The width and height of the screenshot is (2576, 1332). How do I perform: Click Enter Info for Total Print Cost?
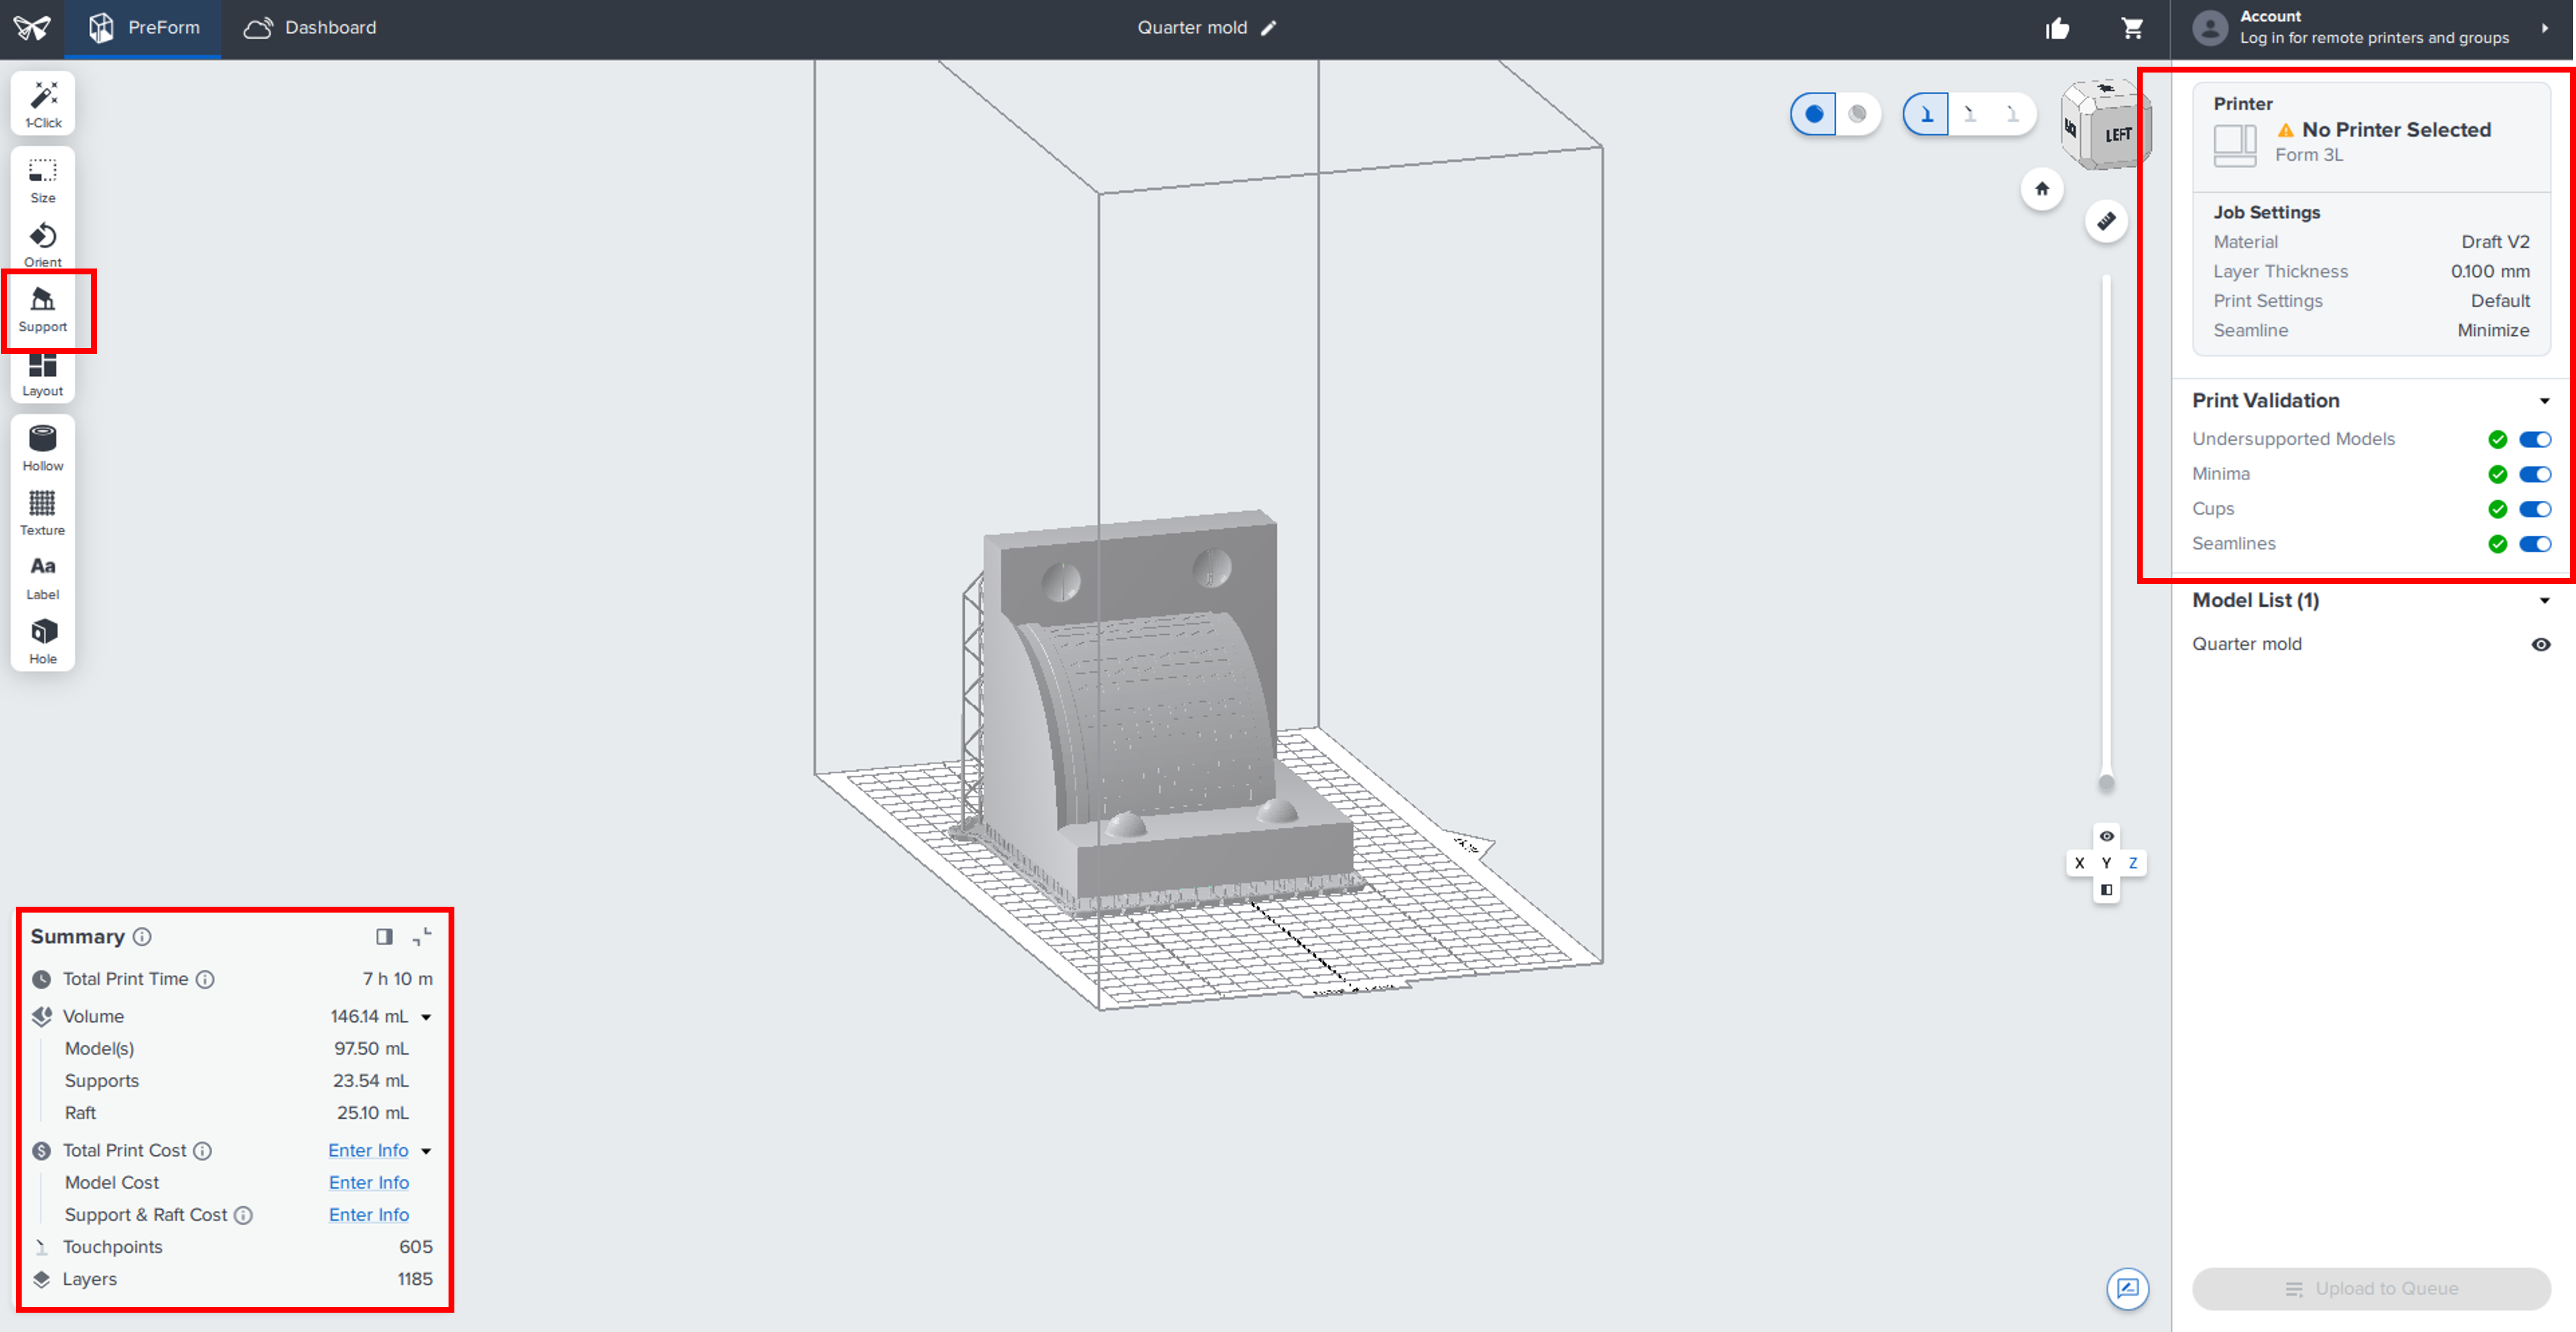click(x=368, y=1150)
